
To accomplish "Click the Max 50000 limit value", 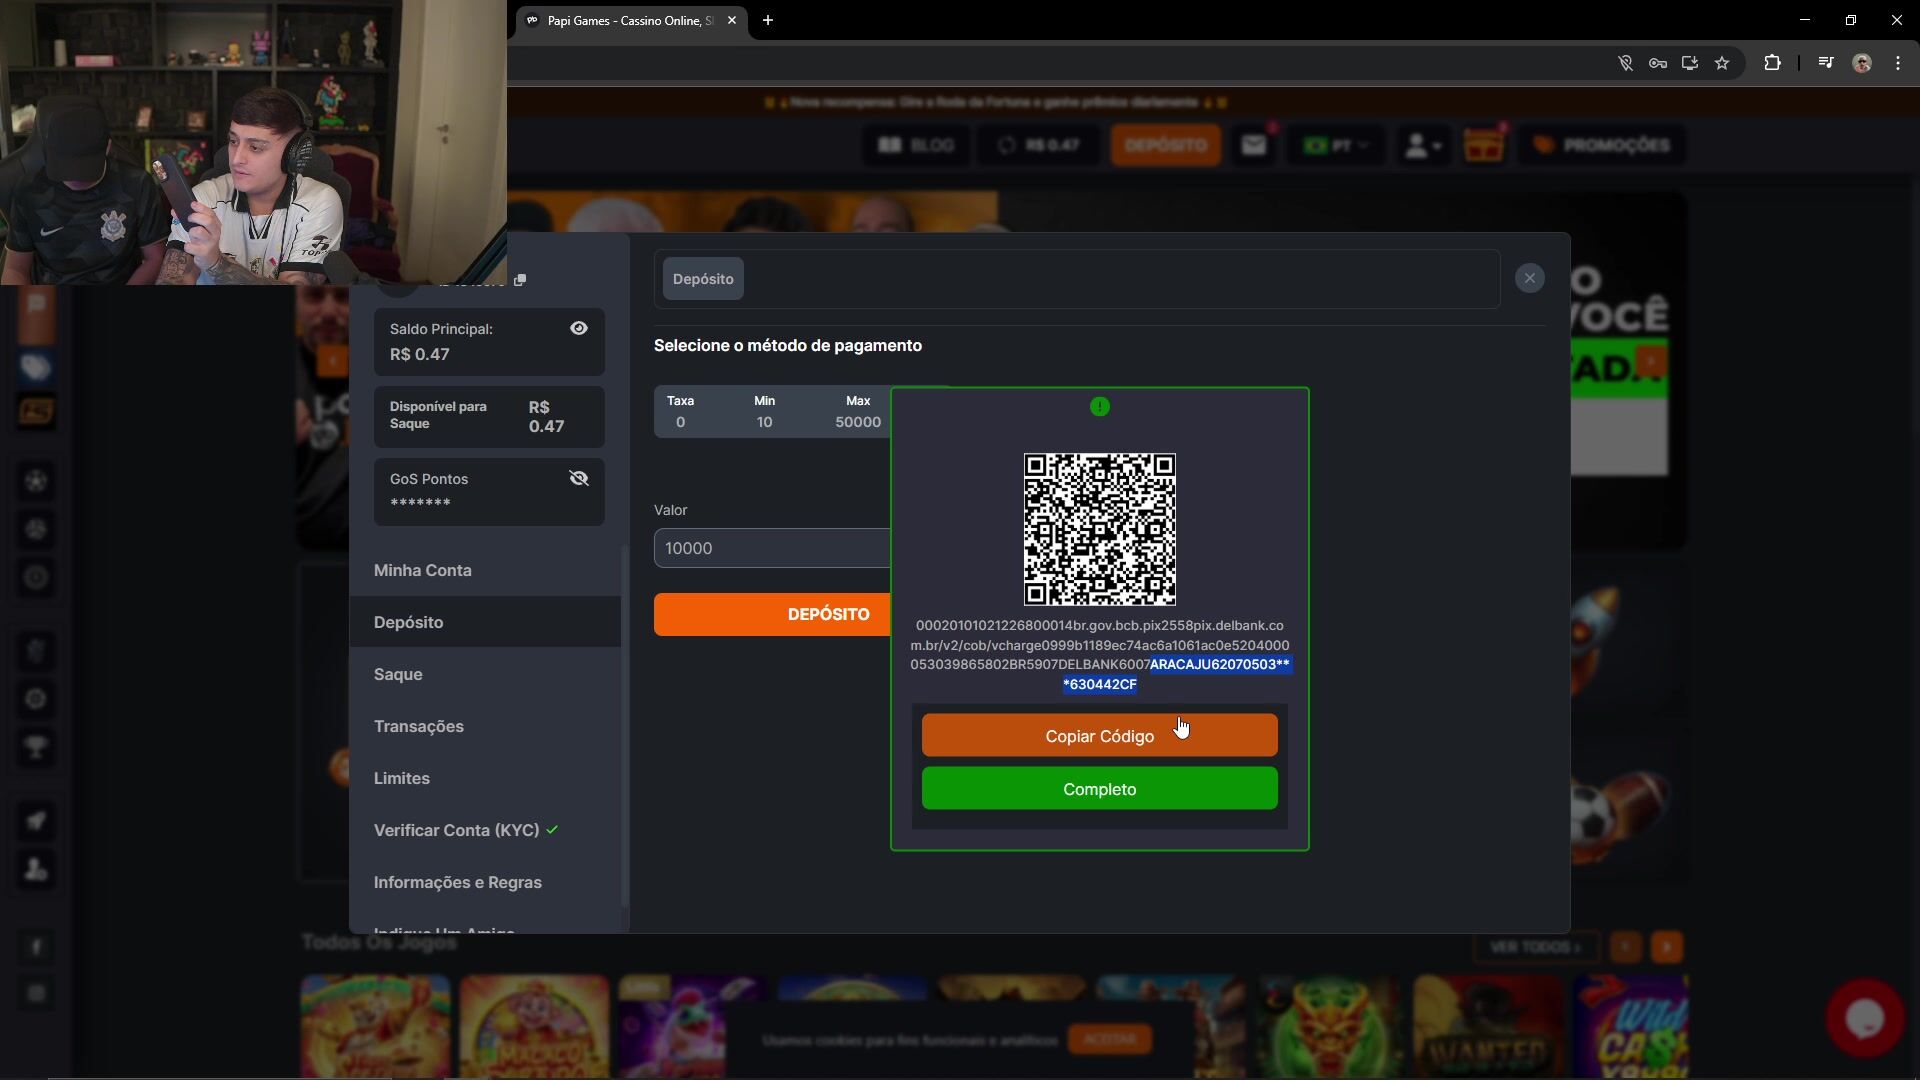I will point(858,422).
